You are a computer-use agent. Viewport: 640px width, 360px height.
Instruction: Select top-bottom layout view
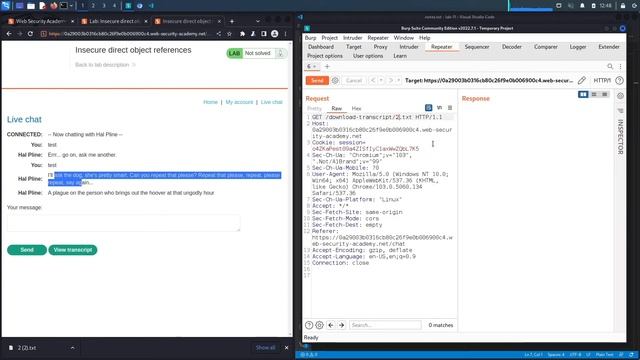click(594, 94)
